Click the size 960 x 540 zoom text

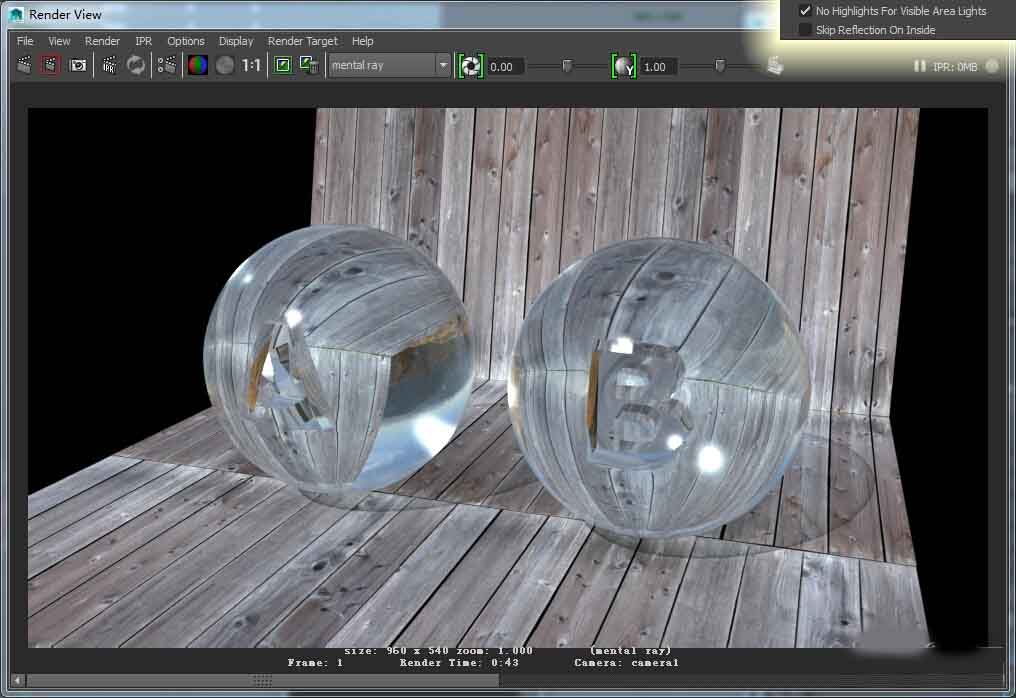coord(438,650)
